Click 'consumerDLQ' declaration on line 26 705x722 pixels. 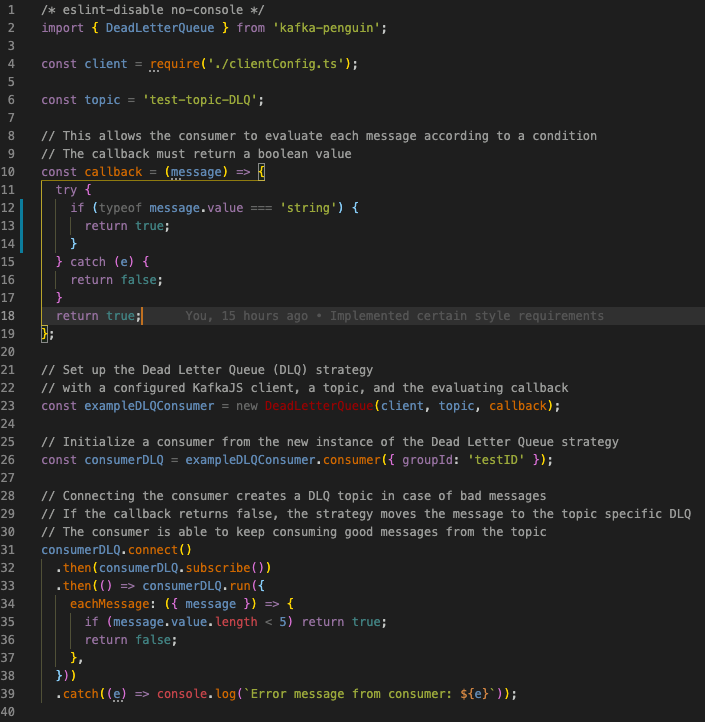[124, 460]
